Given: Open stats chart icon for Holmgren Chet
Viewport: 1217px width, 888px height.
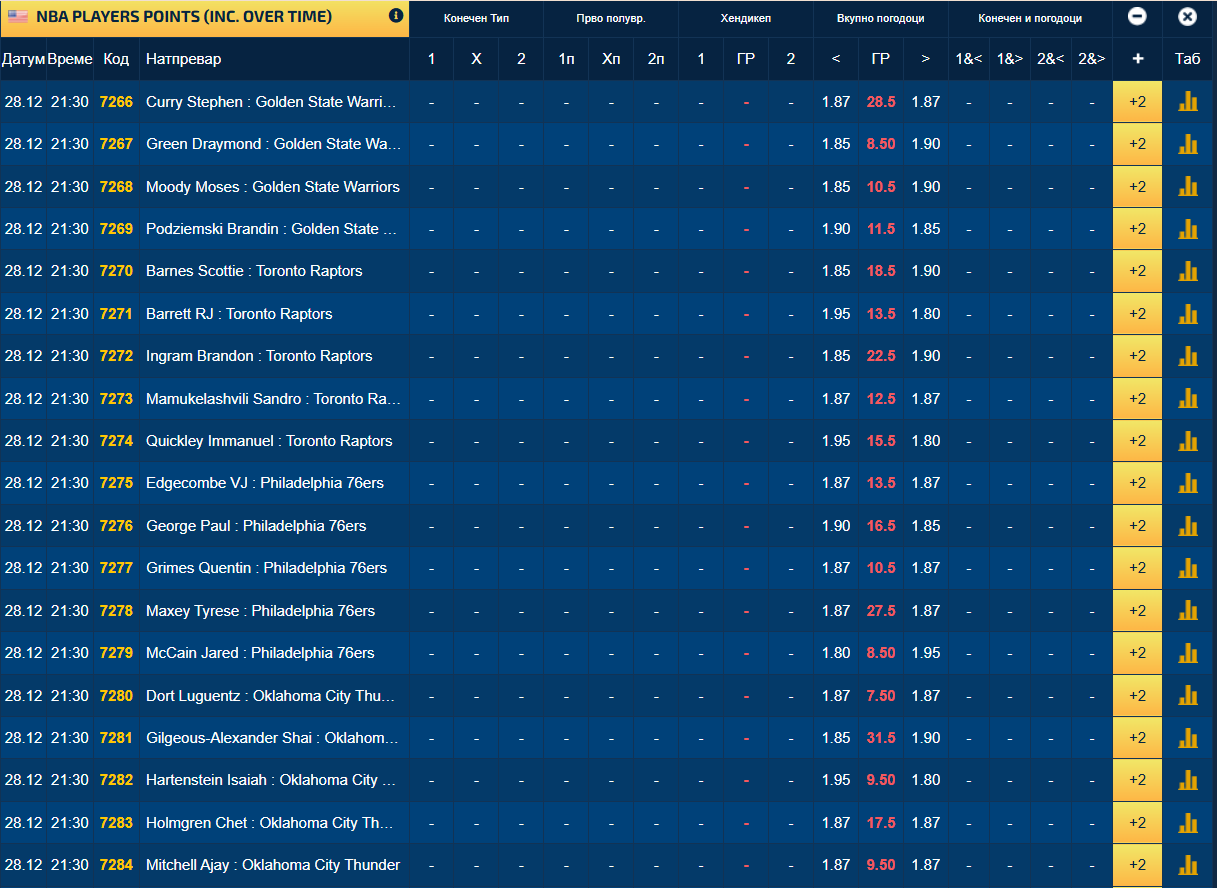Looking at the screenshot, I should 1188,822.
